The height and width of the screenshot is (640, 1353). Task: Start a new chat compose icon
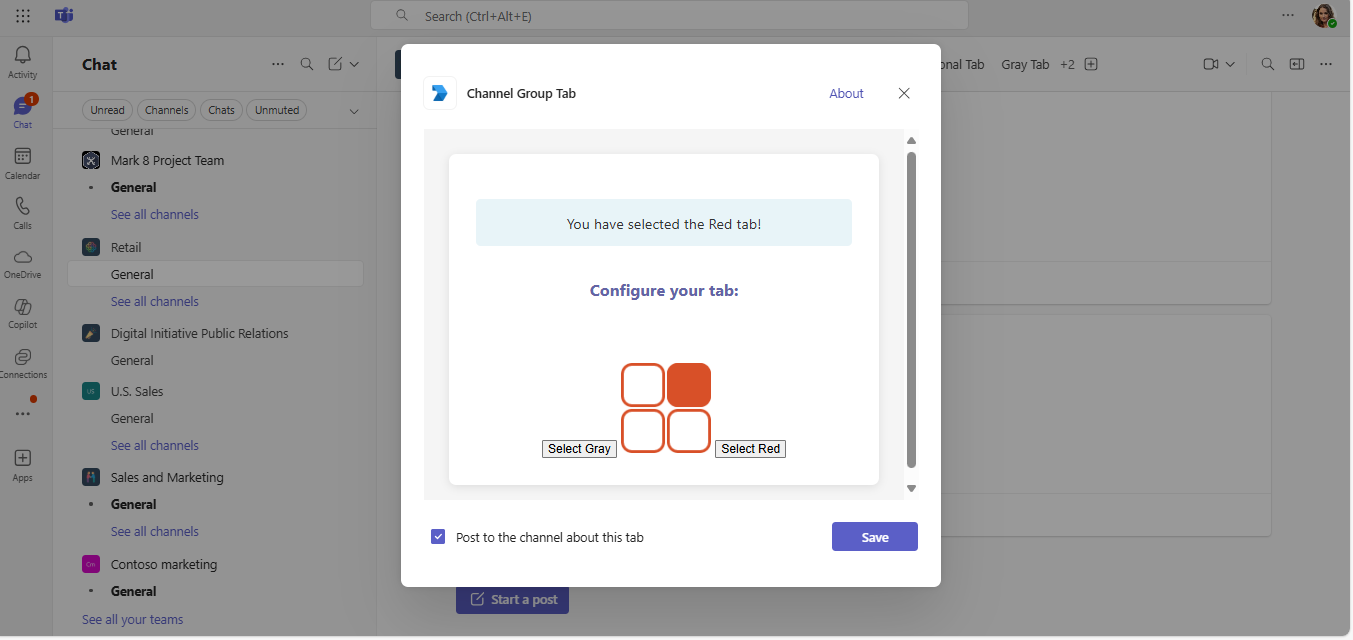[336, 64]
